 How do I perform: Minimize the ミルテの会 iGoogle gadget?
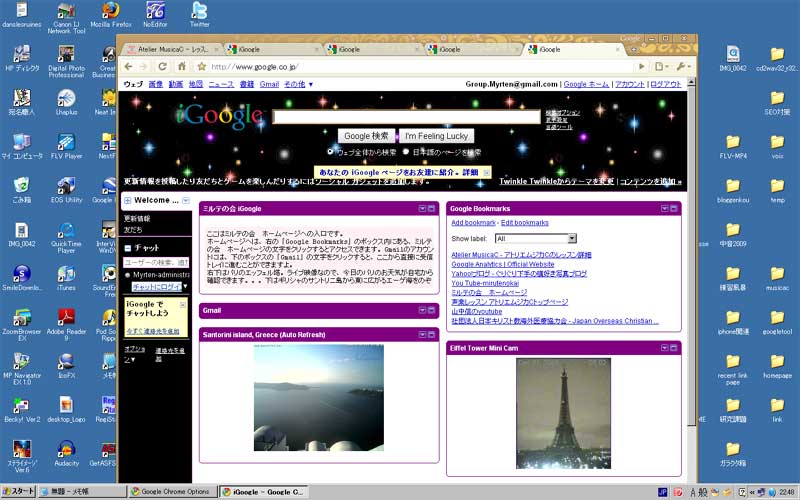[432, 209]
